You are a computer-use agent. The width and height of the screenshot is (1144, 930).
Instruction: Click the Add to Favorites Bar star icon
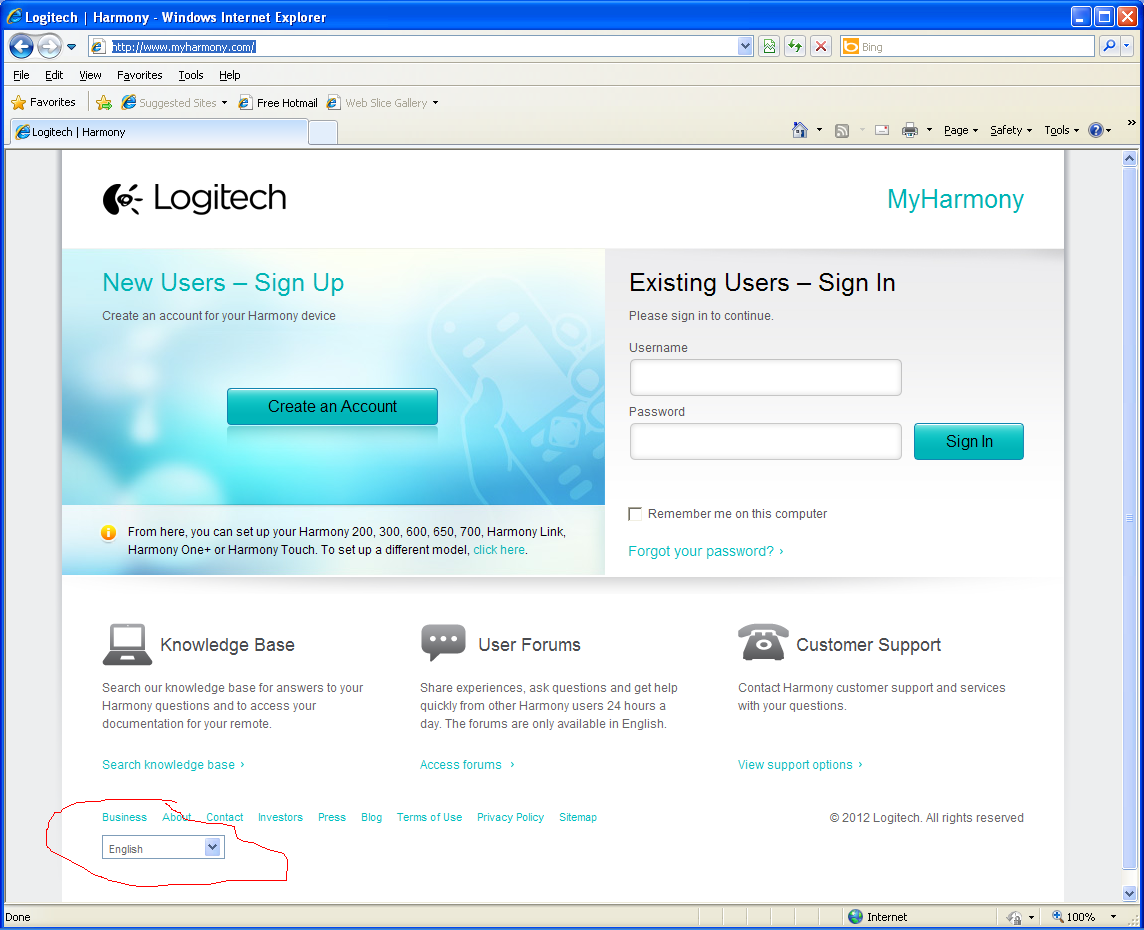coord(103,102)
